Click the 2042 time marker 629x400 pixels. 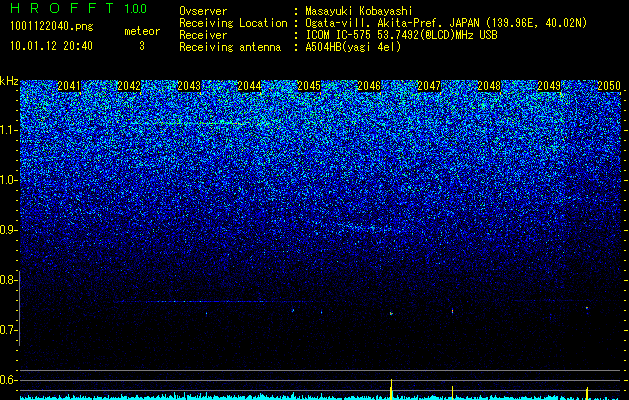(x=129, y=86)
